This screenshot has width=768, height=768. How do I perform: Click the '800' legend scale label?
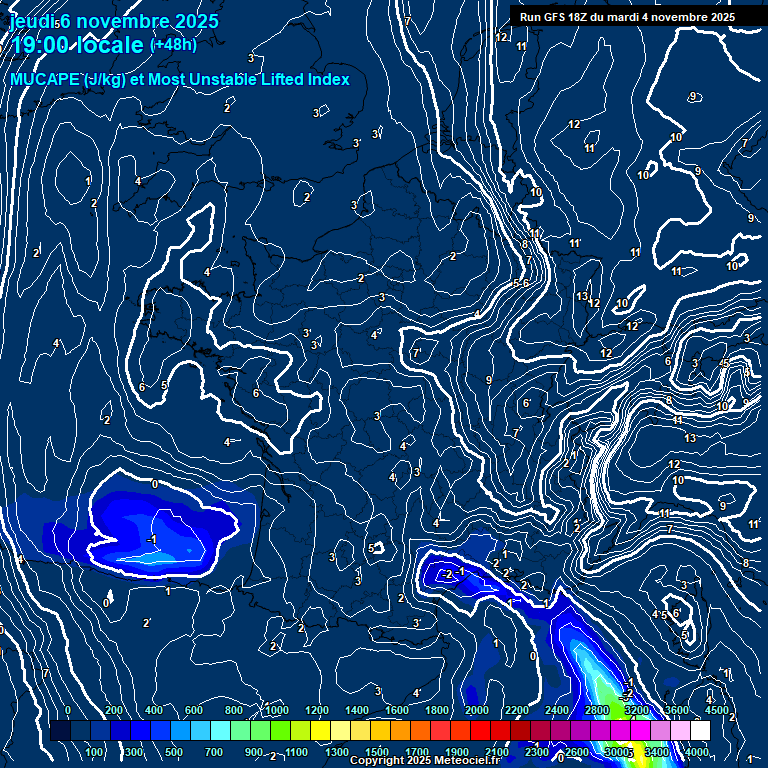coord(234,710)
